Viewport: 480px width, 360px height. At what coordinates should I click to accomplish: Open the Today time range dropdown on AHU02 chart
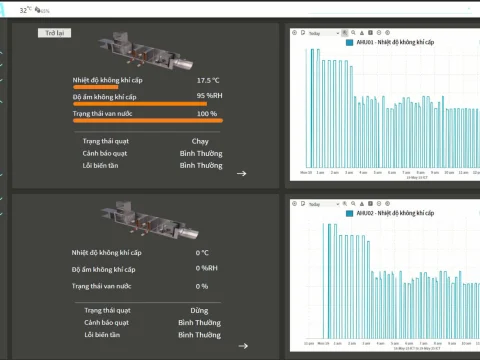pos(323,204)
